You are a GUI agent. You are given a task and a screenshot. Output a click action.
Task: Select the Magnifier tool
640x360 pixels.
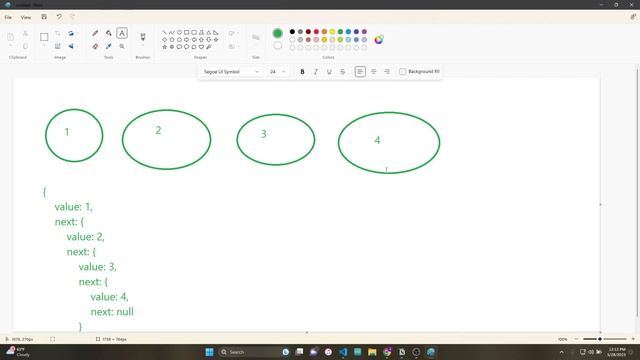122,47
